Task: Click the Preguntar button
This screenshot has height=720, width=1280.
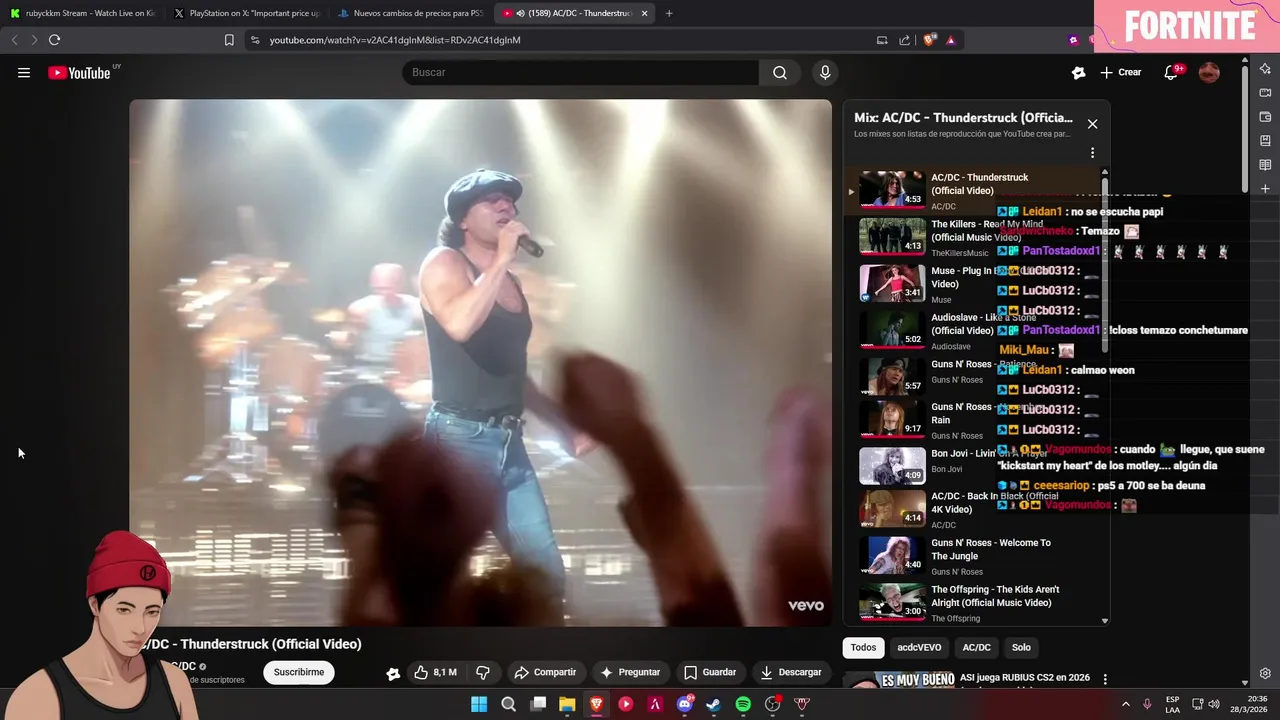Action: [x=630, y=672]
